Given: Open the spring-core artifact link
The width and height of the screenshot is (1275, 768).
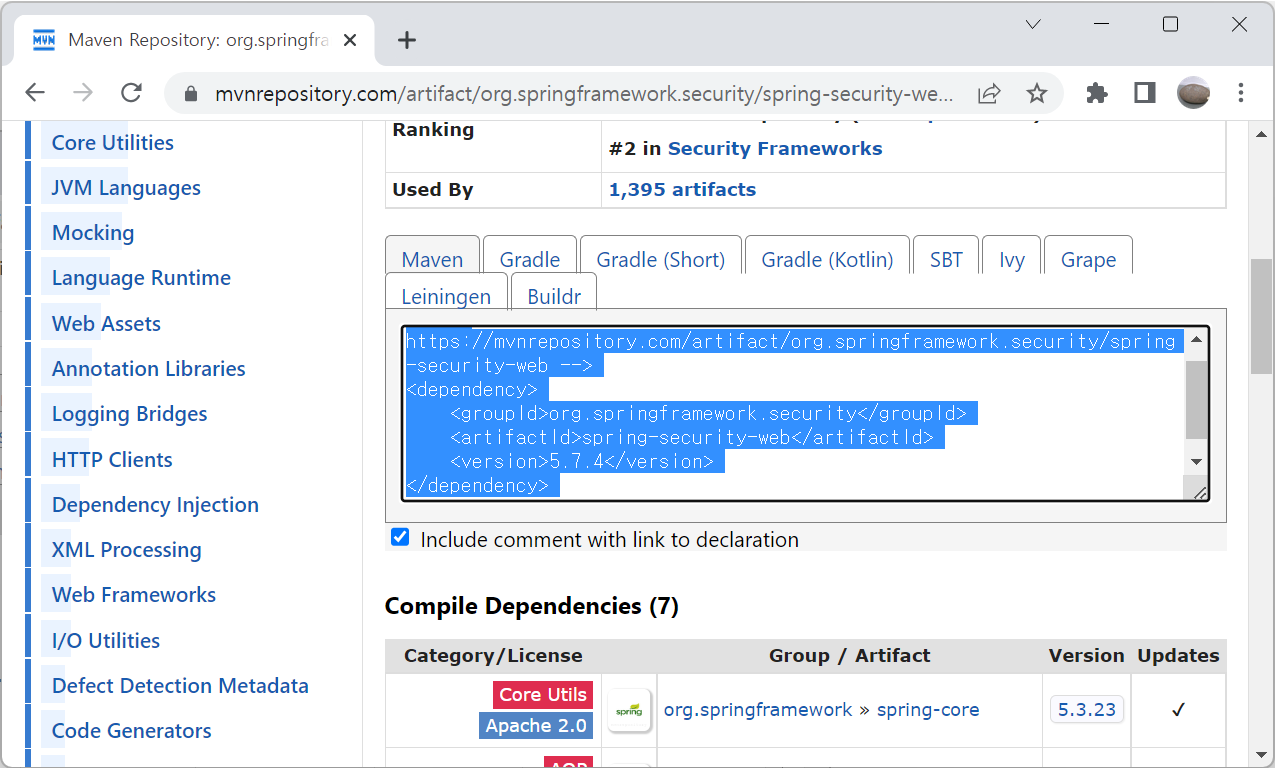Looking at the screenshot, I should click(928, 710).
